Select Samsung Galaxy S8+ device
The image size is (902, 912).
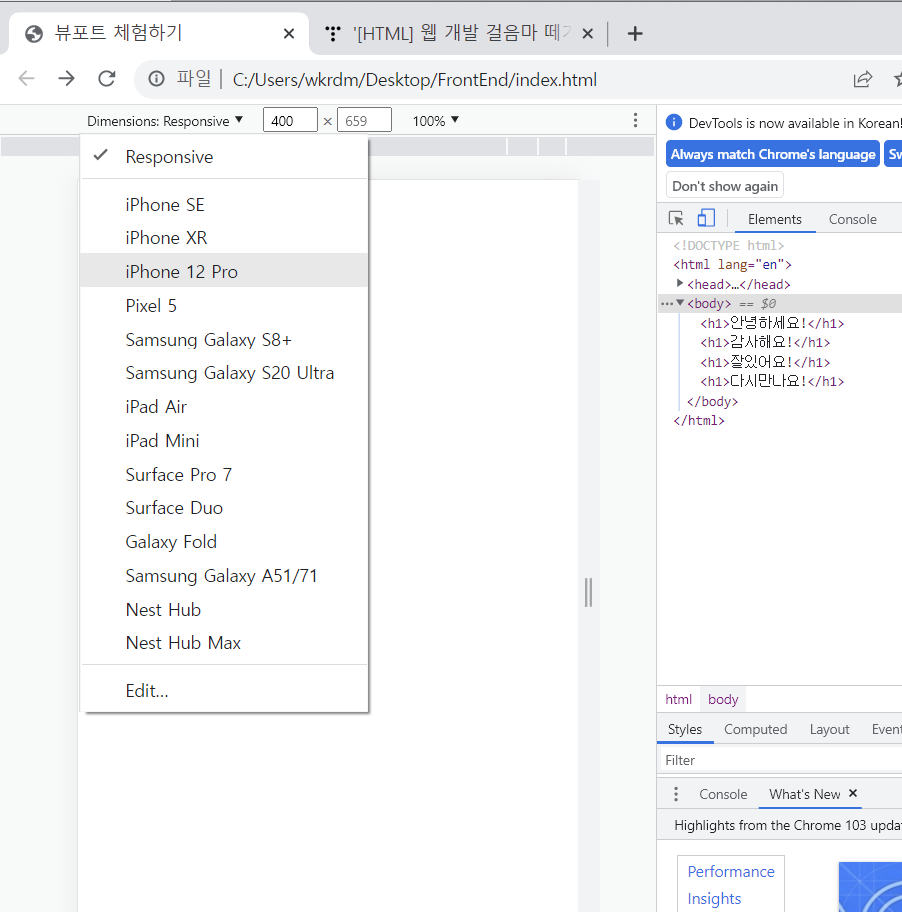[224, 339]
